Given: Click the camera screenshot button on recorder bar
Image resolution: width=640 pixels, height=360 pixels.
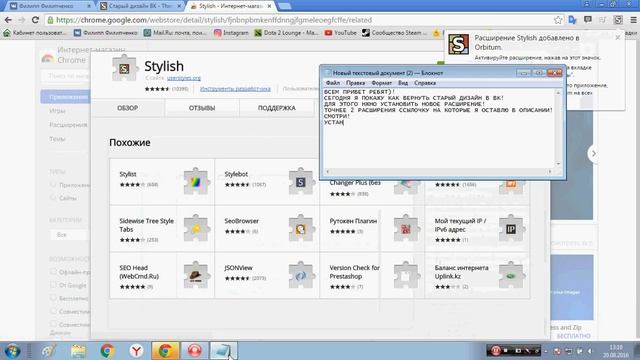Looking at the screenshot, I should click(518, 351).
